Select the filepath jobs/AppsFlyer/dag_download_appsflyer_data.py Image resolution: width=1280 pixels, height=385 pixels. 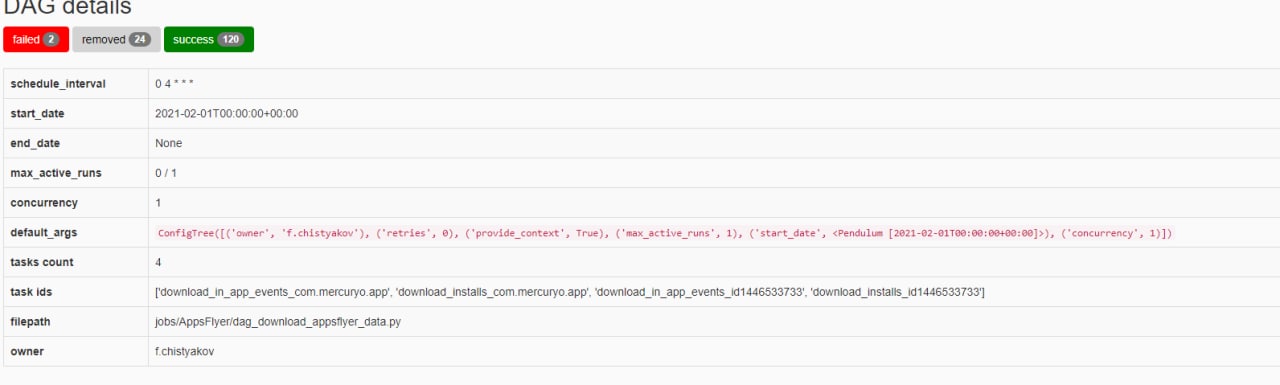278,322
